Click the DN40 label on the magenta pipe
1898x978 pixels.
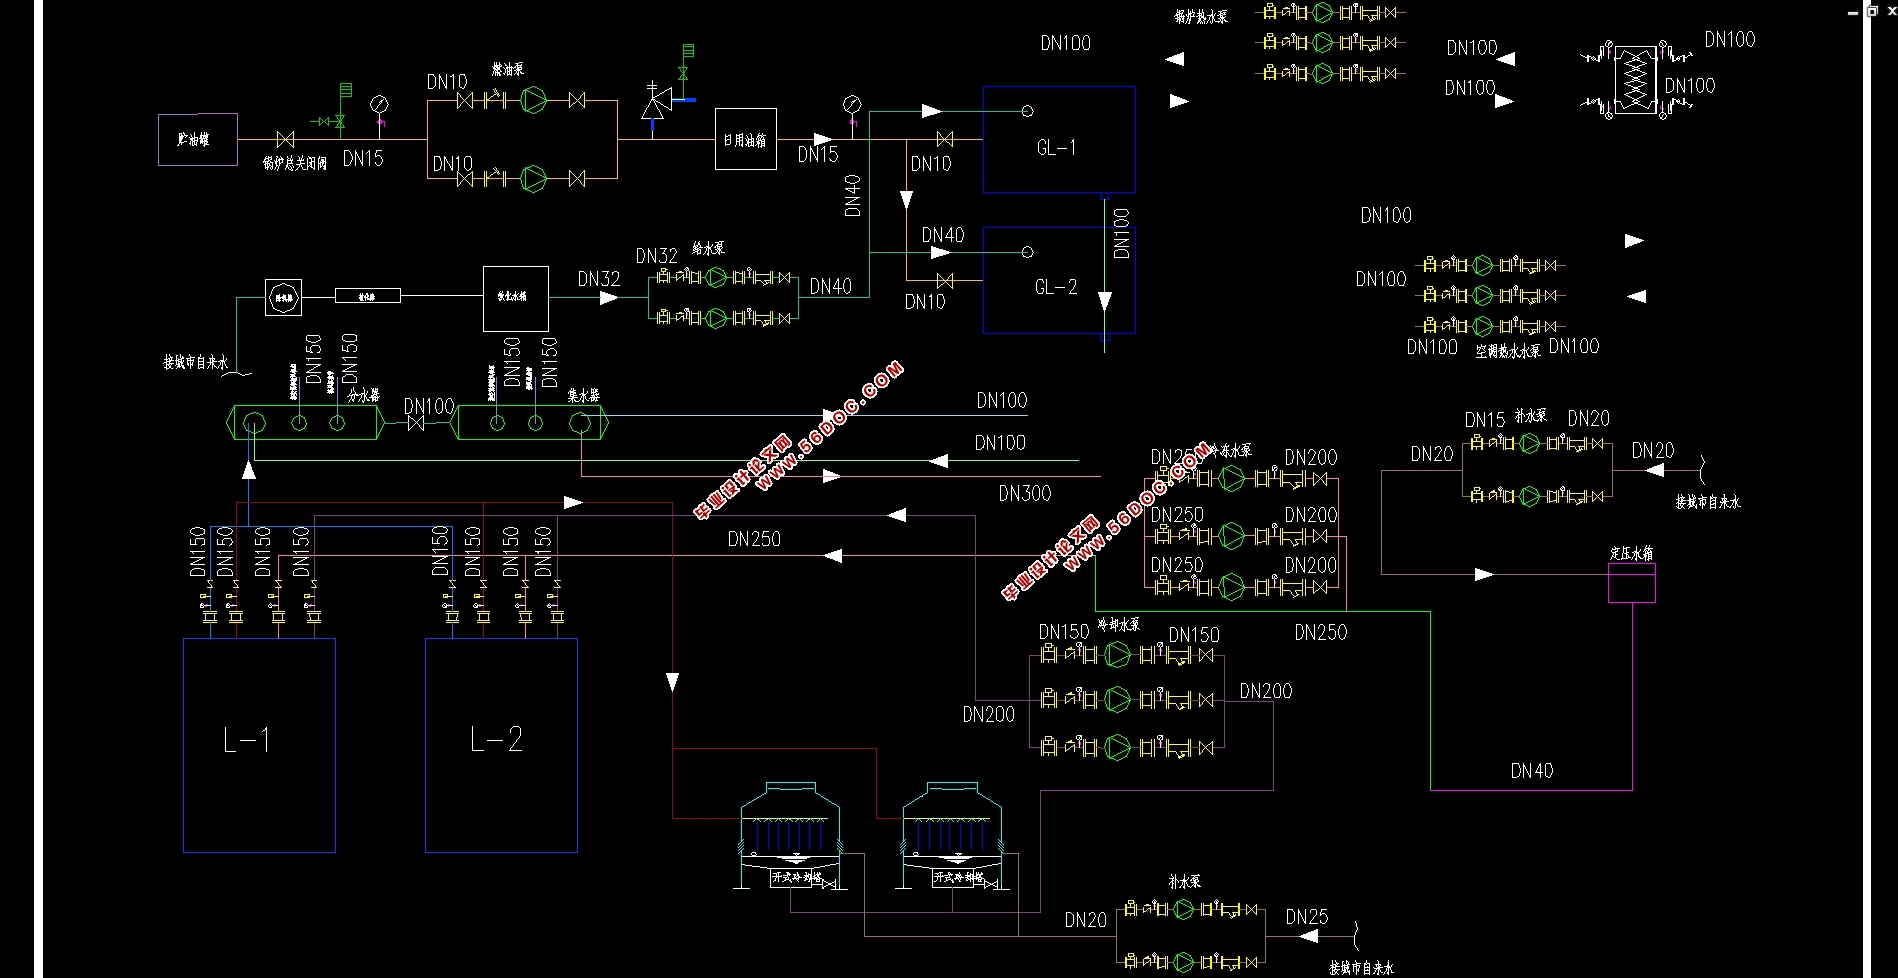click(x=1532, y=770)
